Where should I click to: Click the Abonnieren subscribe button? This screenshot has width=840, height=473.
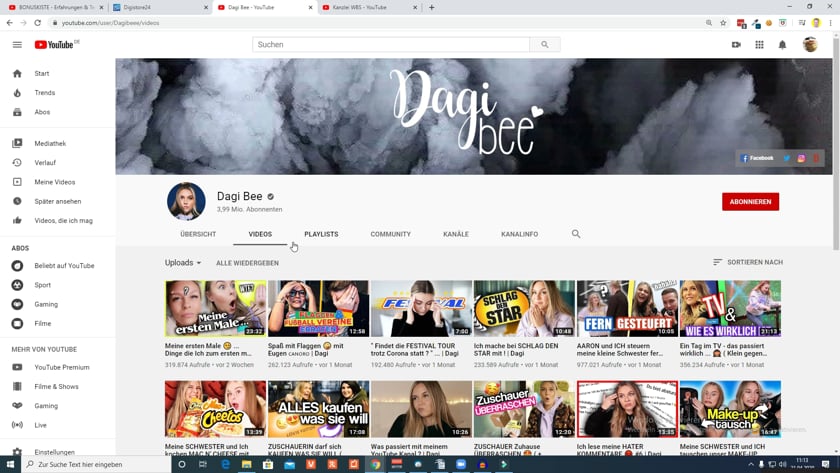(751, 202)
